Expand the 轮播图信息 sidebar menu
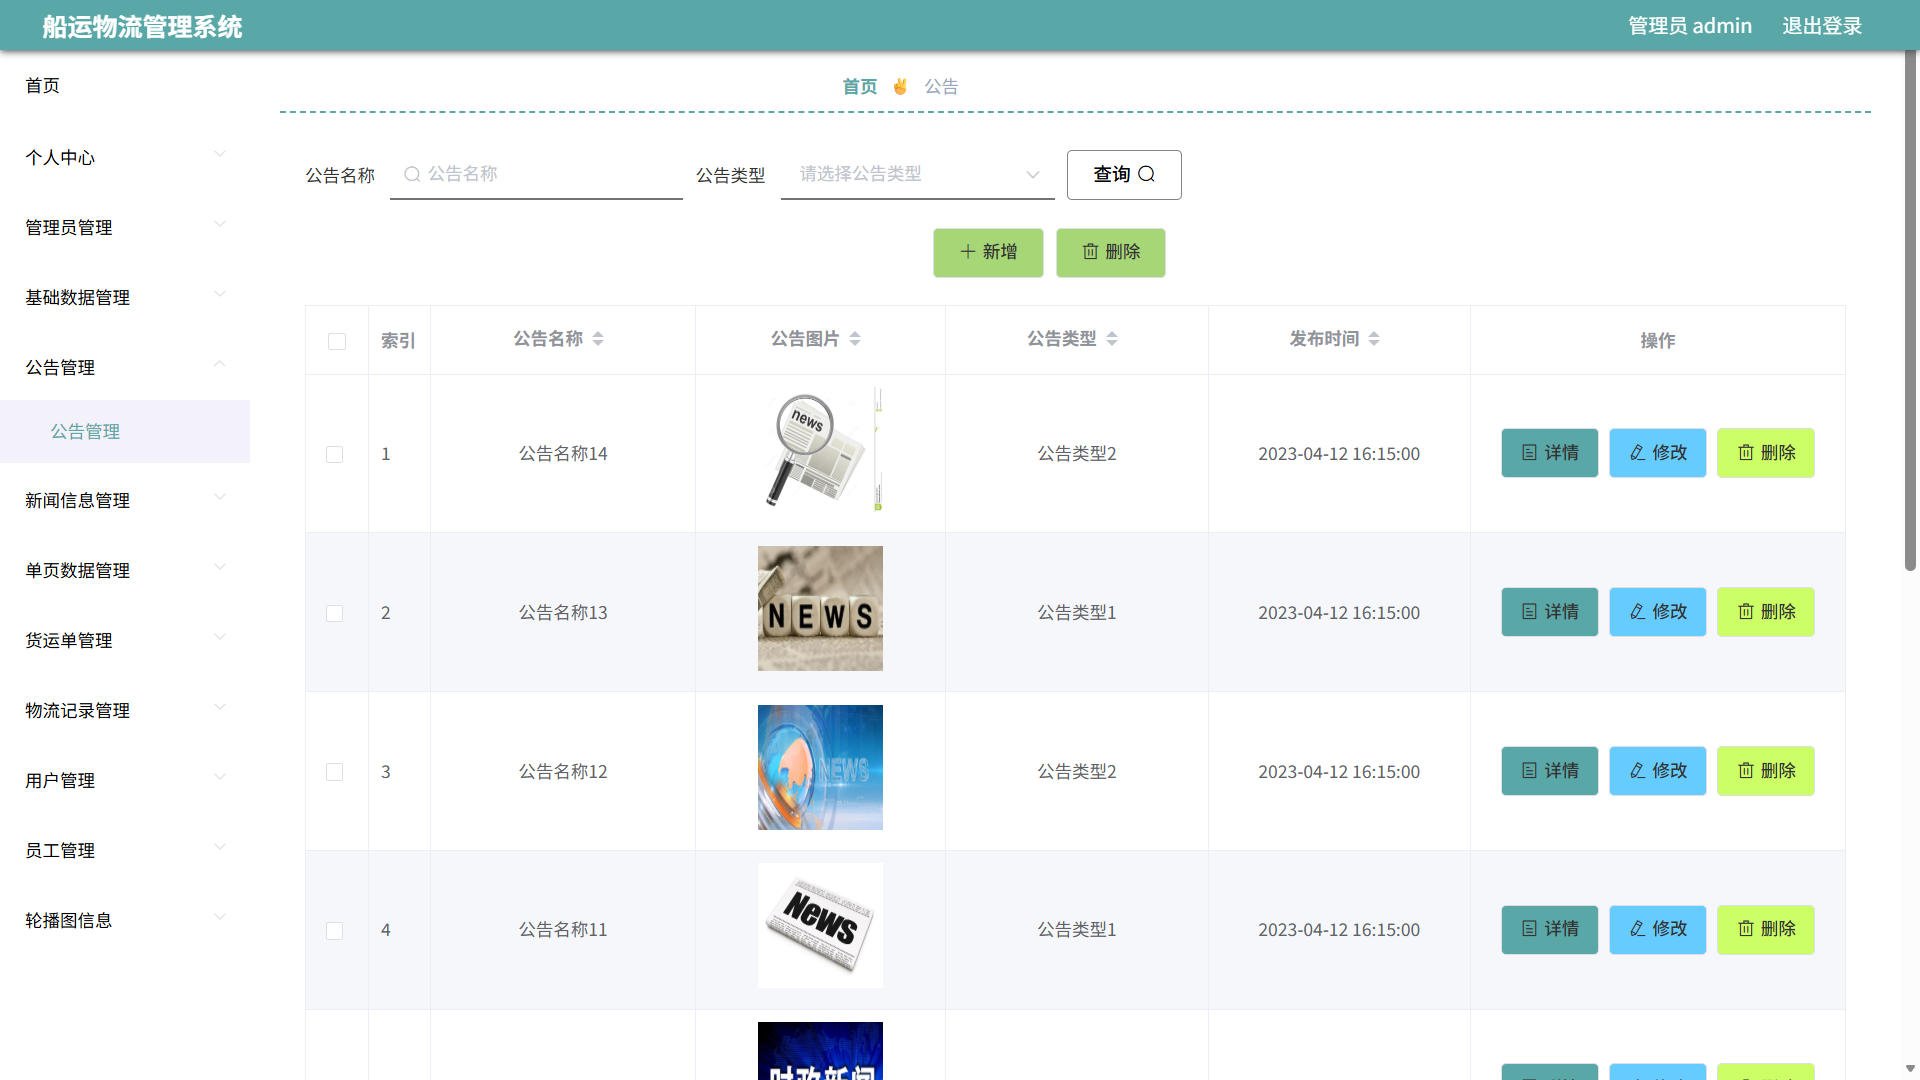The width and height of the screenshot is (1920, 1080). [125, 920]
